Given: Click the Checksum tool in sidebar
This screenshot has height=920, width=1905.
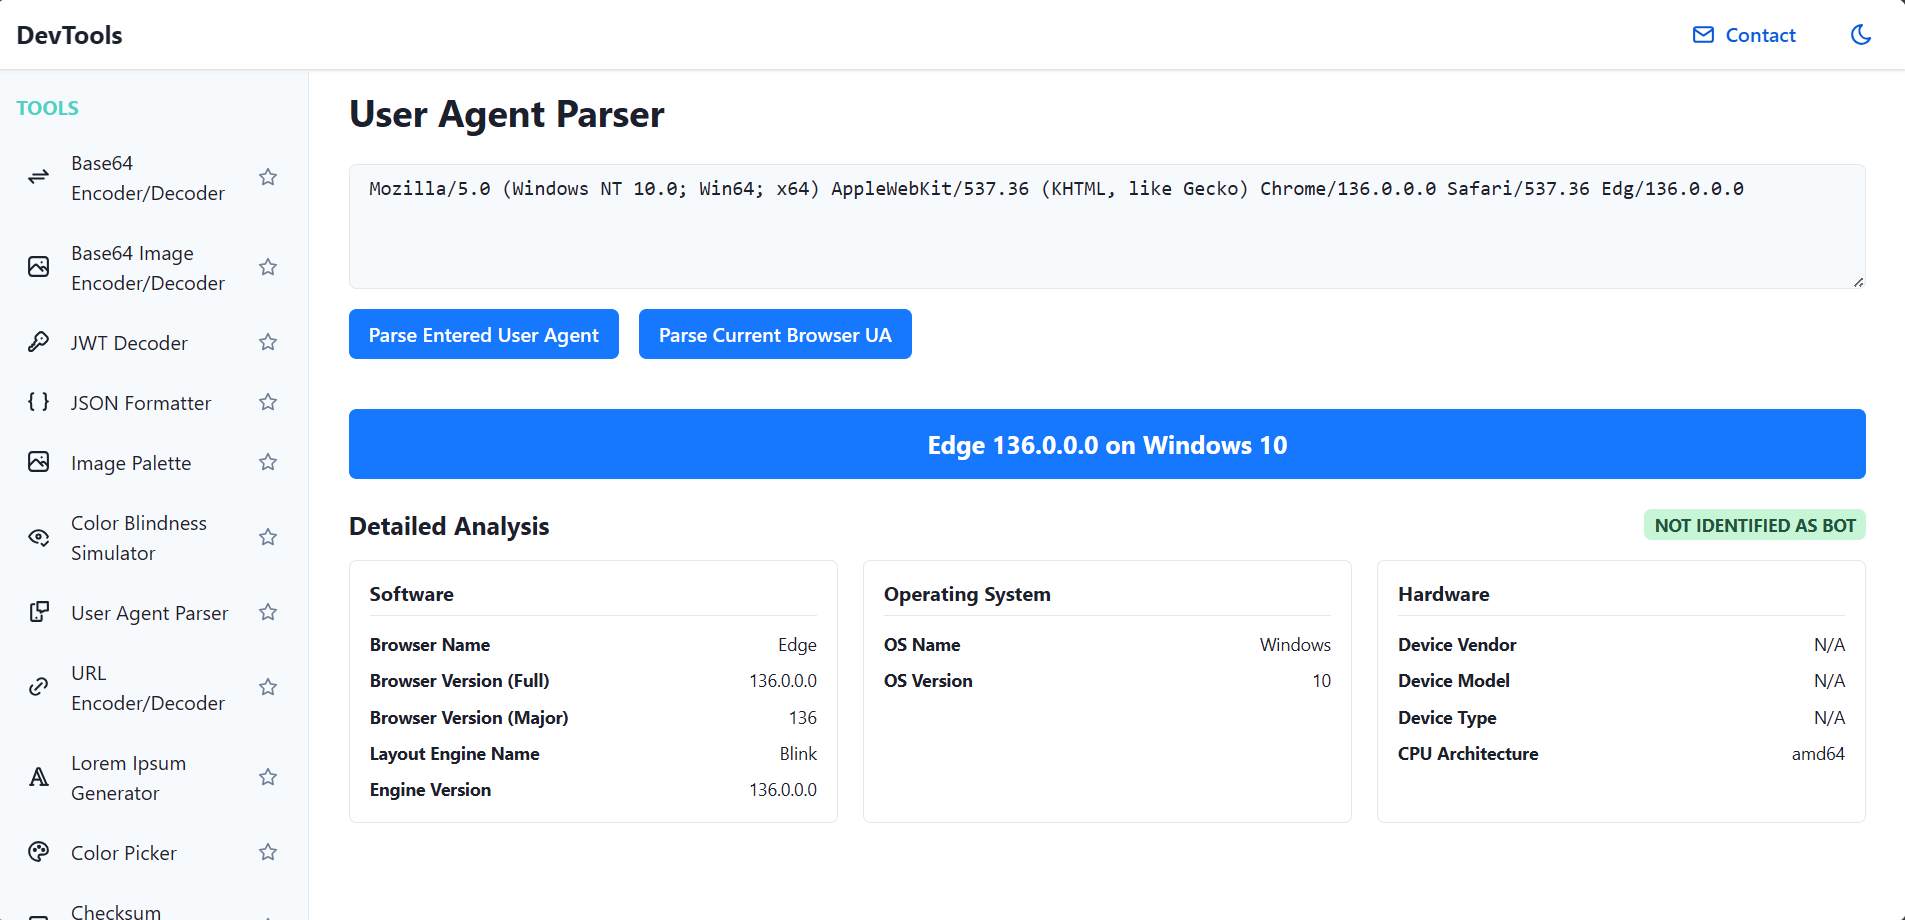Looking at the screenshot, I should [x=116, y=911].
